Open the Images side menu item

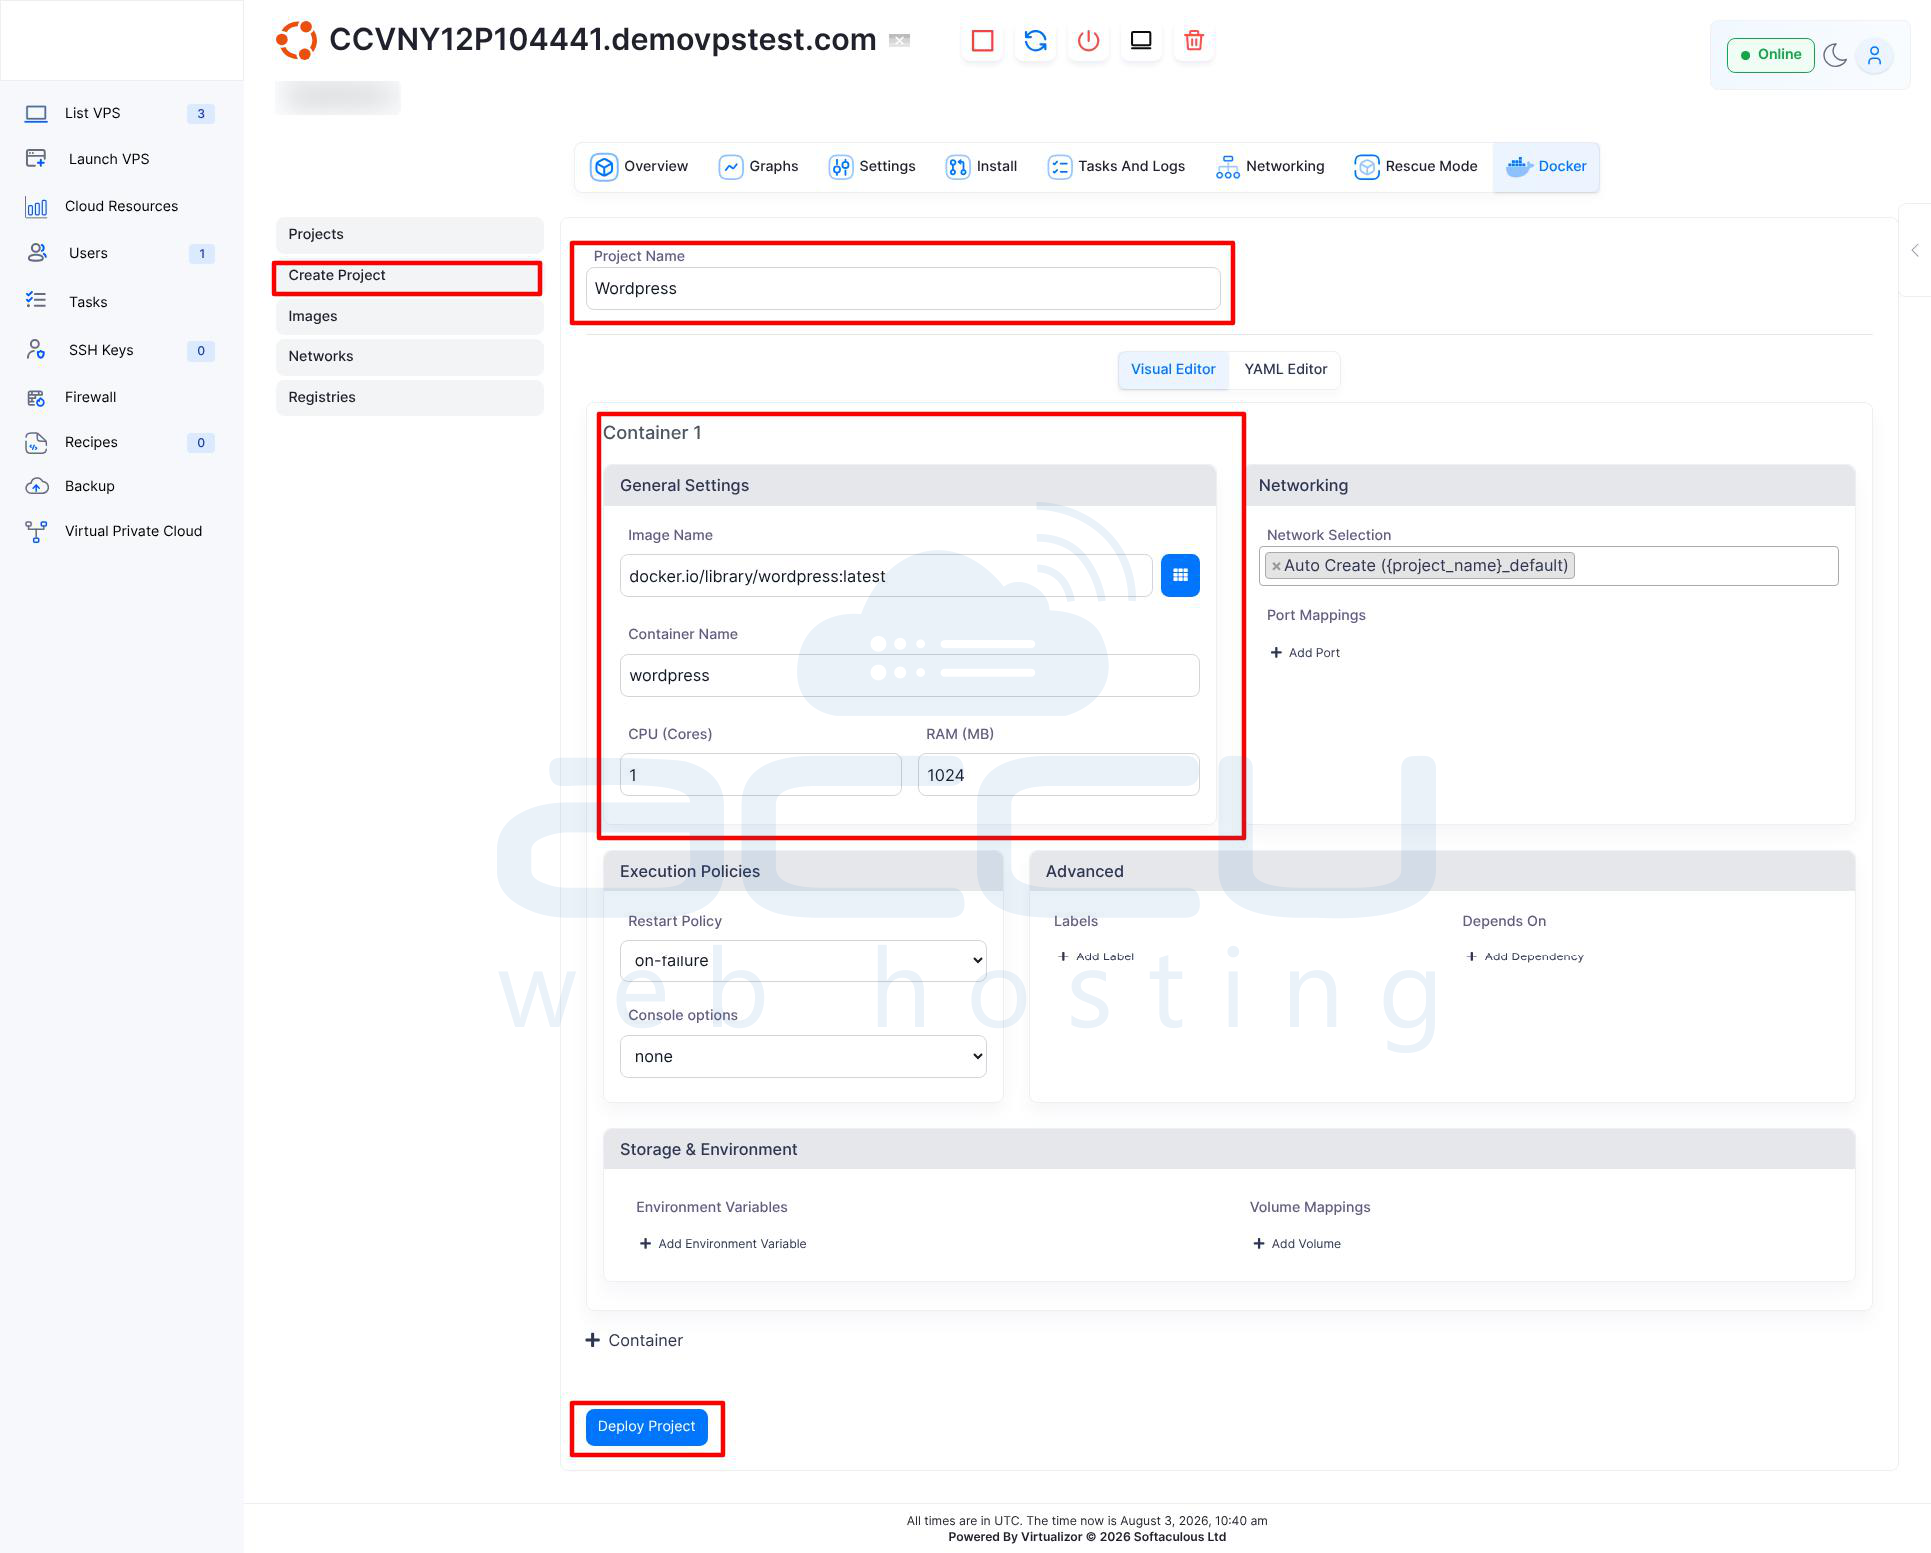[x=409, y=317]
